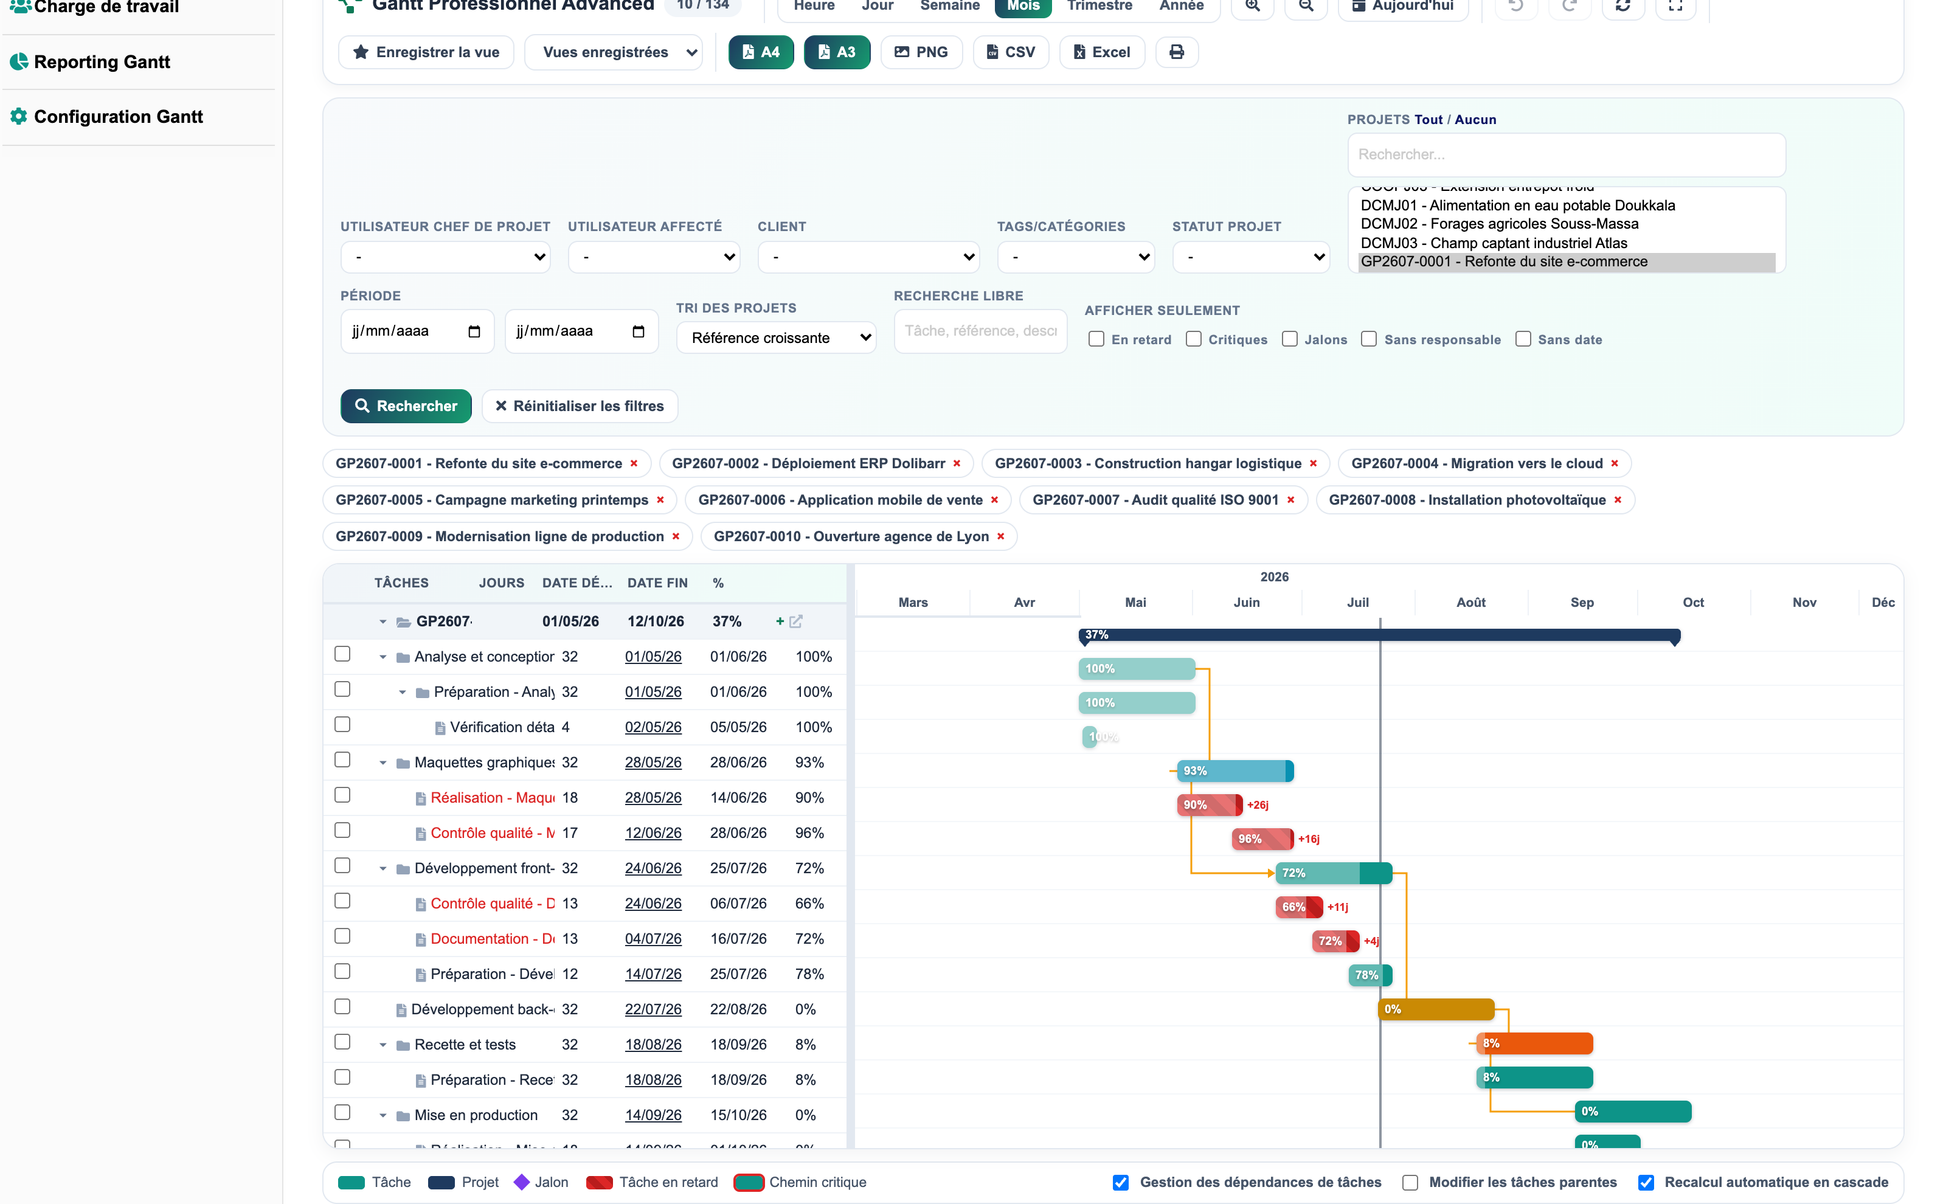Open Utilisateur chef de projet dropdown

[x=446, y=257]
